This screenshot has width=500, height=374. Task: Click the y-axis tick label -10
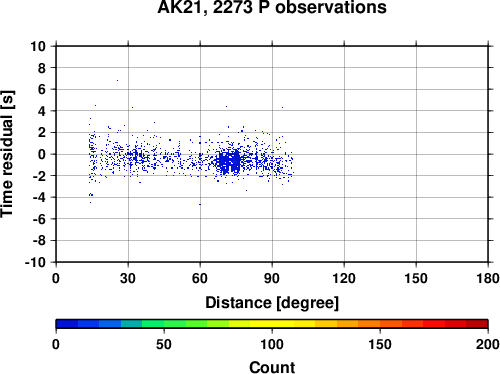[x=35, y=263]
